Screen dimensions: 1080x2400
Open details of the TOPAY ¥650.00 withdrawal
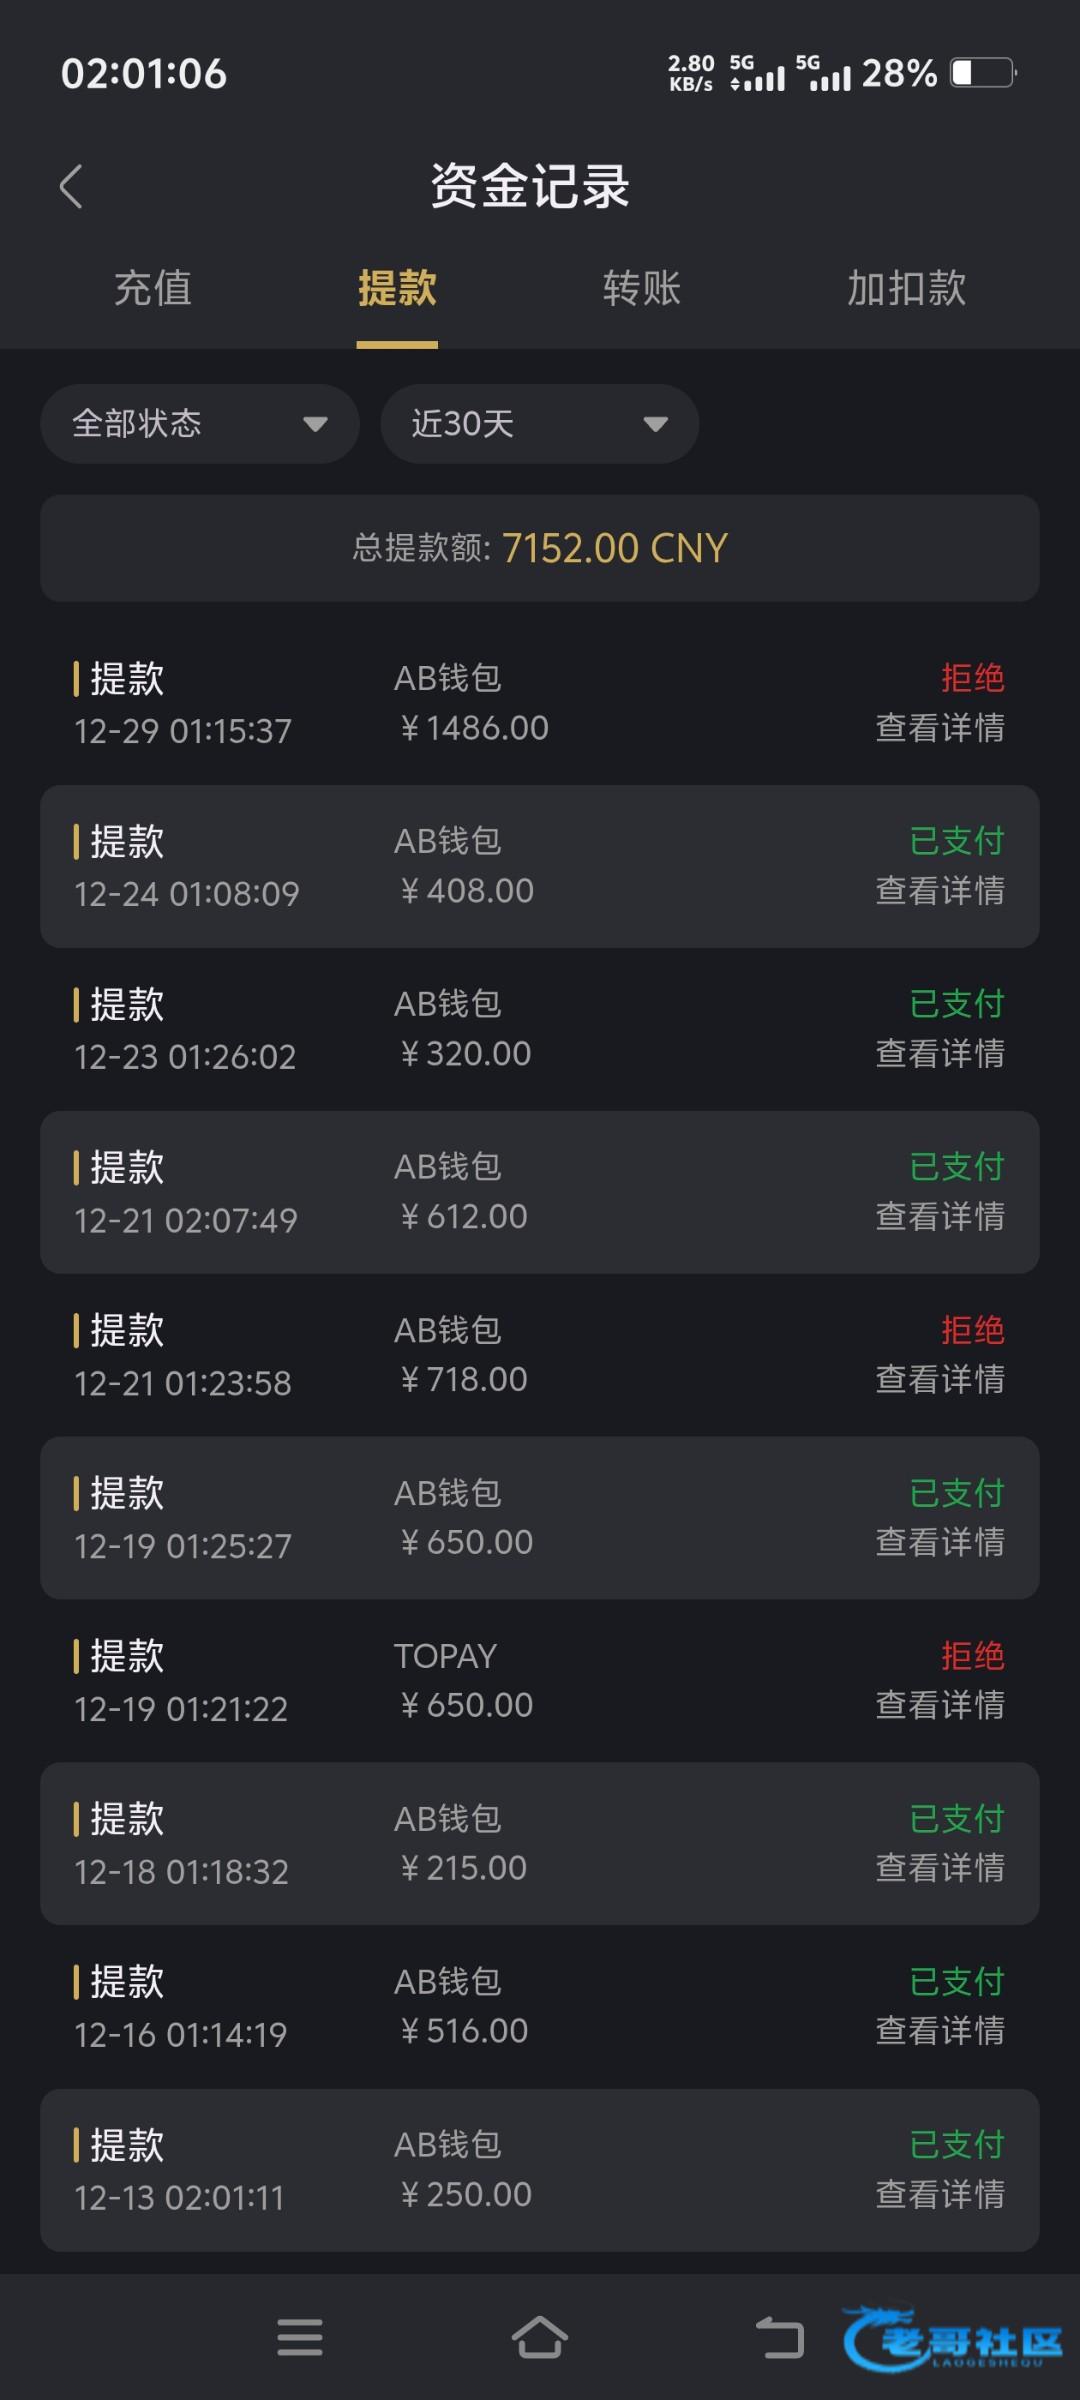pos(939,1705)
